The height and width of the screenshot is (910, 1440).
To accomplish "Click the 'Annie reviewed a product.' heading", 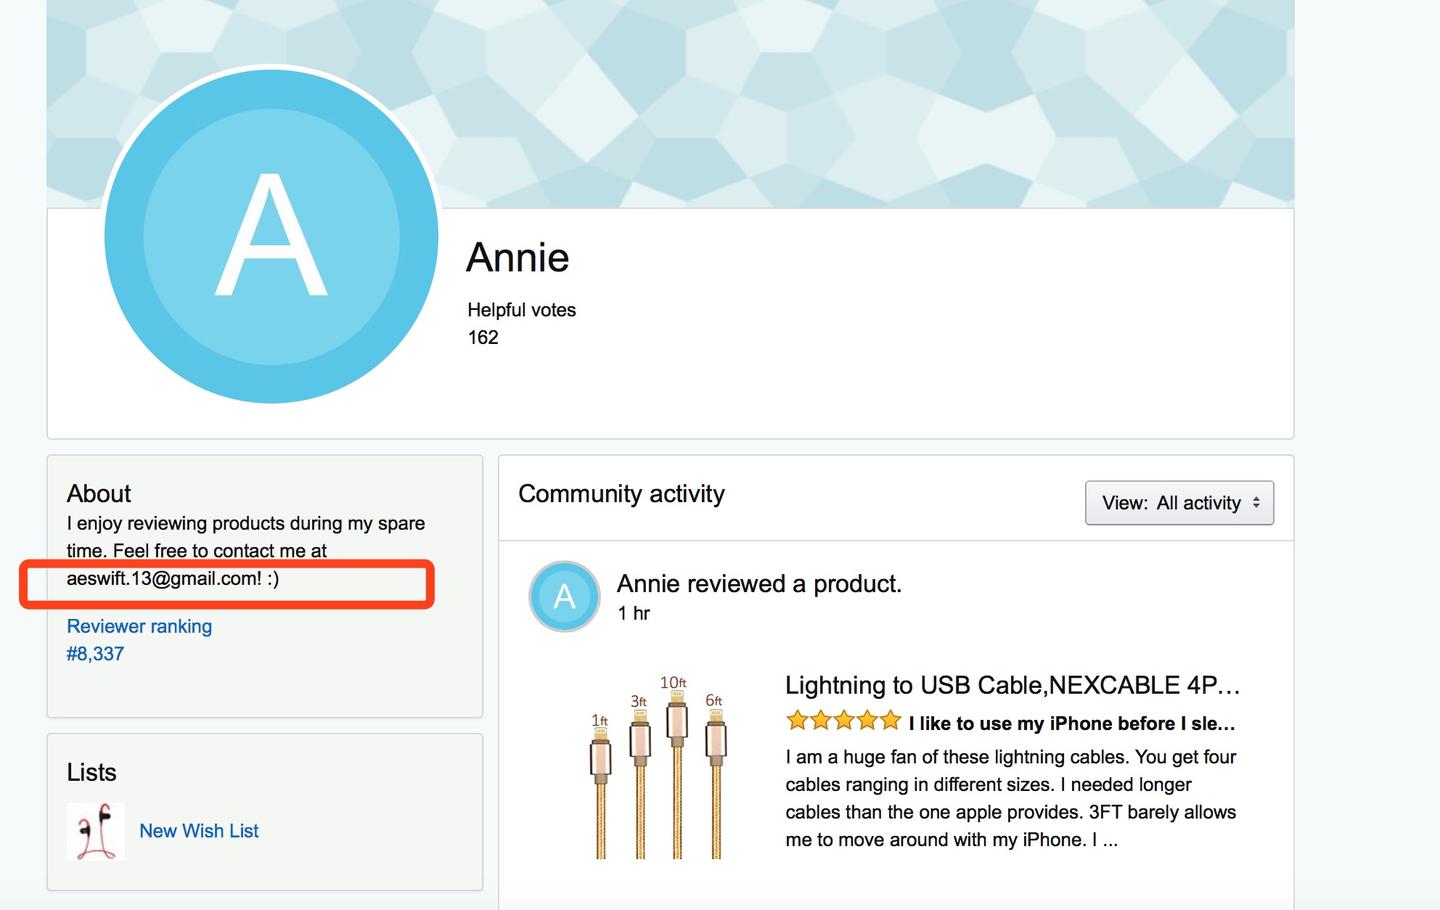I will click(x=759, y=584).
